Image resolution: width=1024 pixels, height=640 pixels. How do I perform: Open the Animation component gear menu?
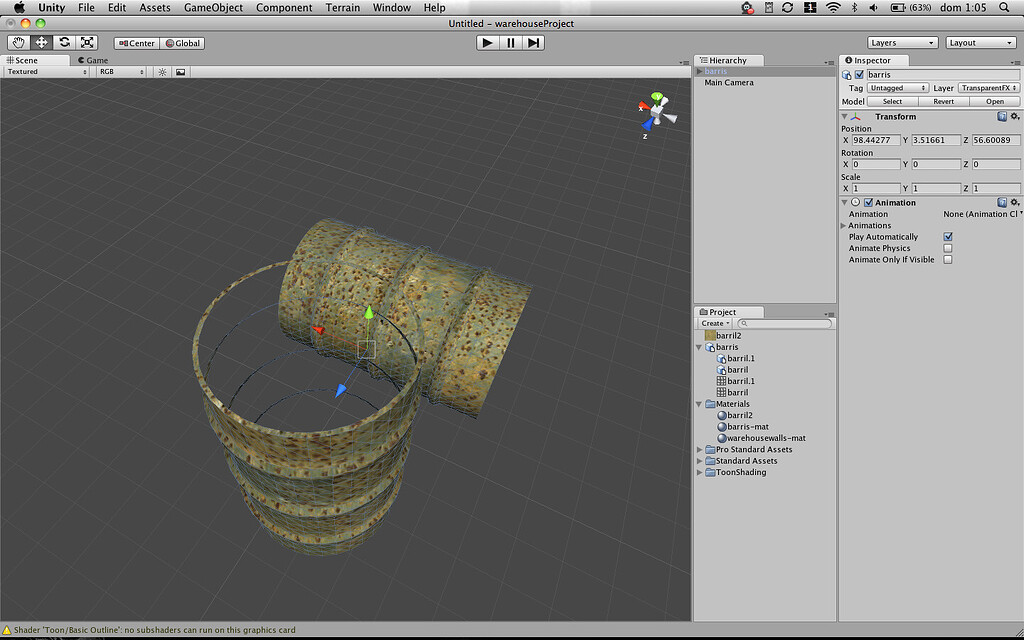coord(1014,202)
